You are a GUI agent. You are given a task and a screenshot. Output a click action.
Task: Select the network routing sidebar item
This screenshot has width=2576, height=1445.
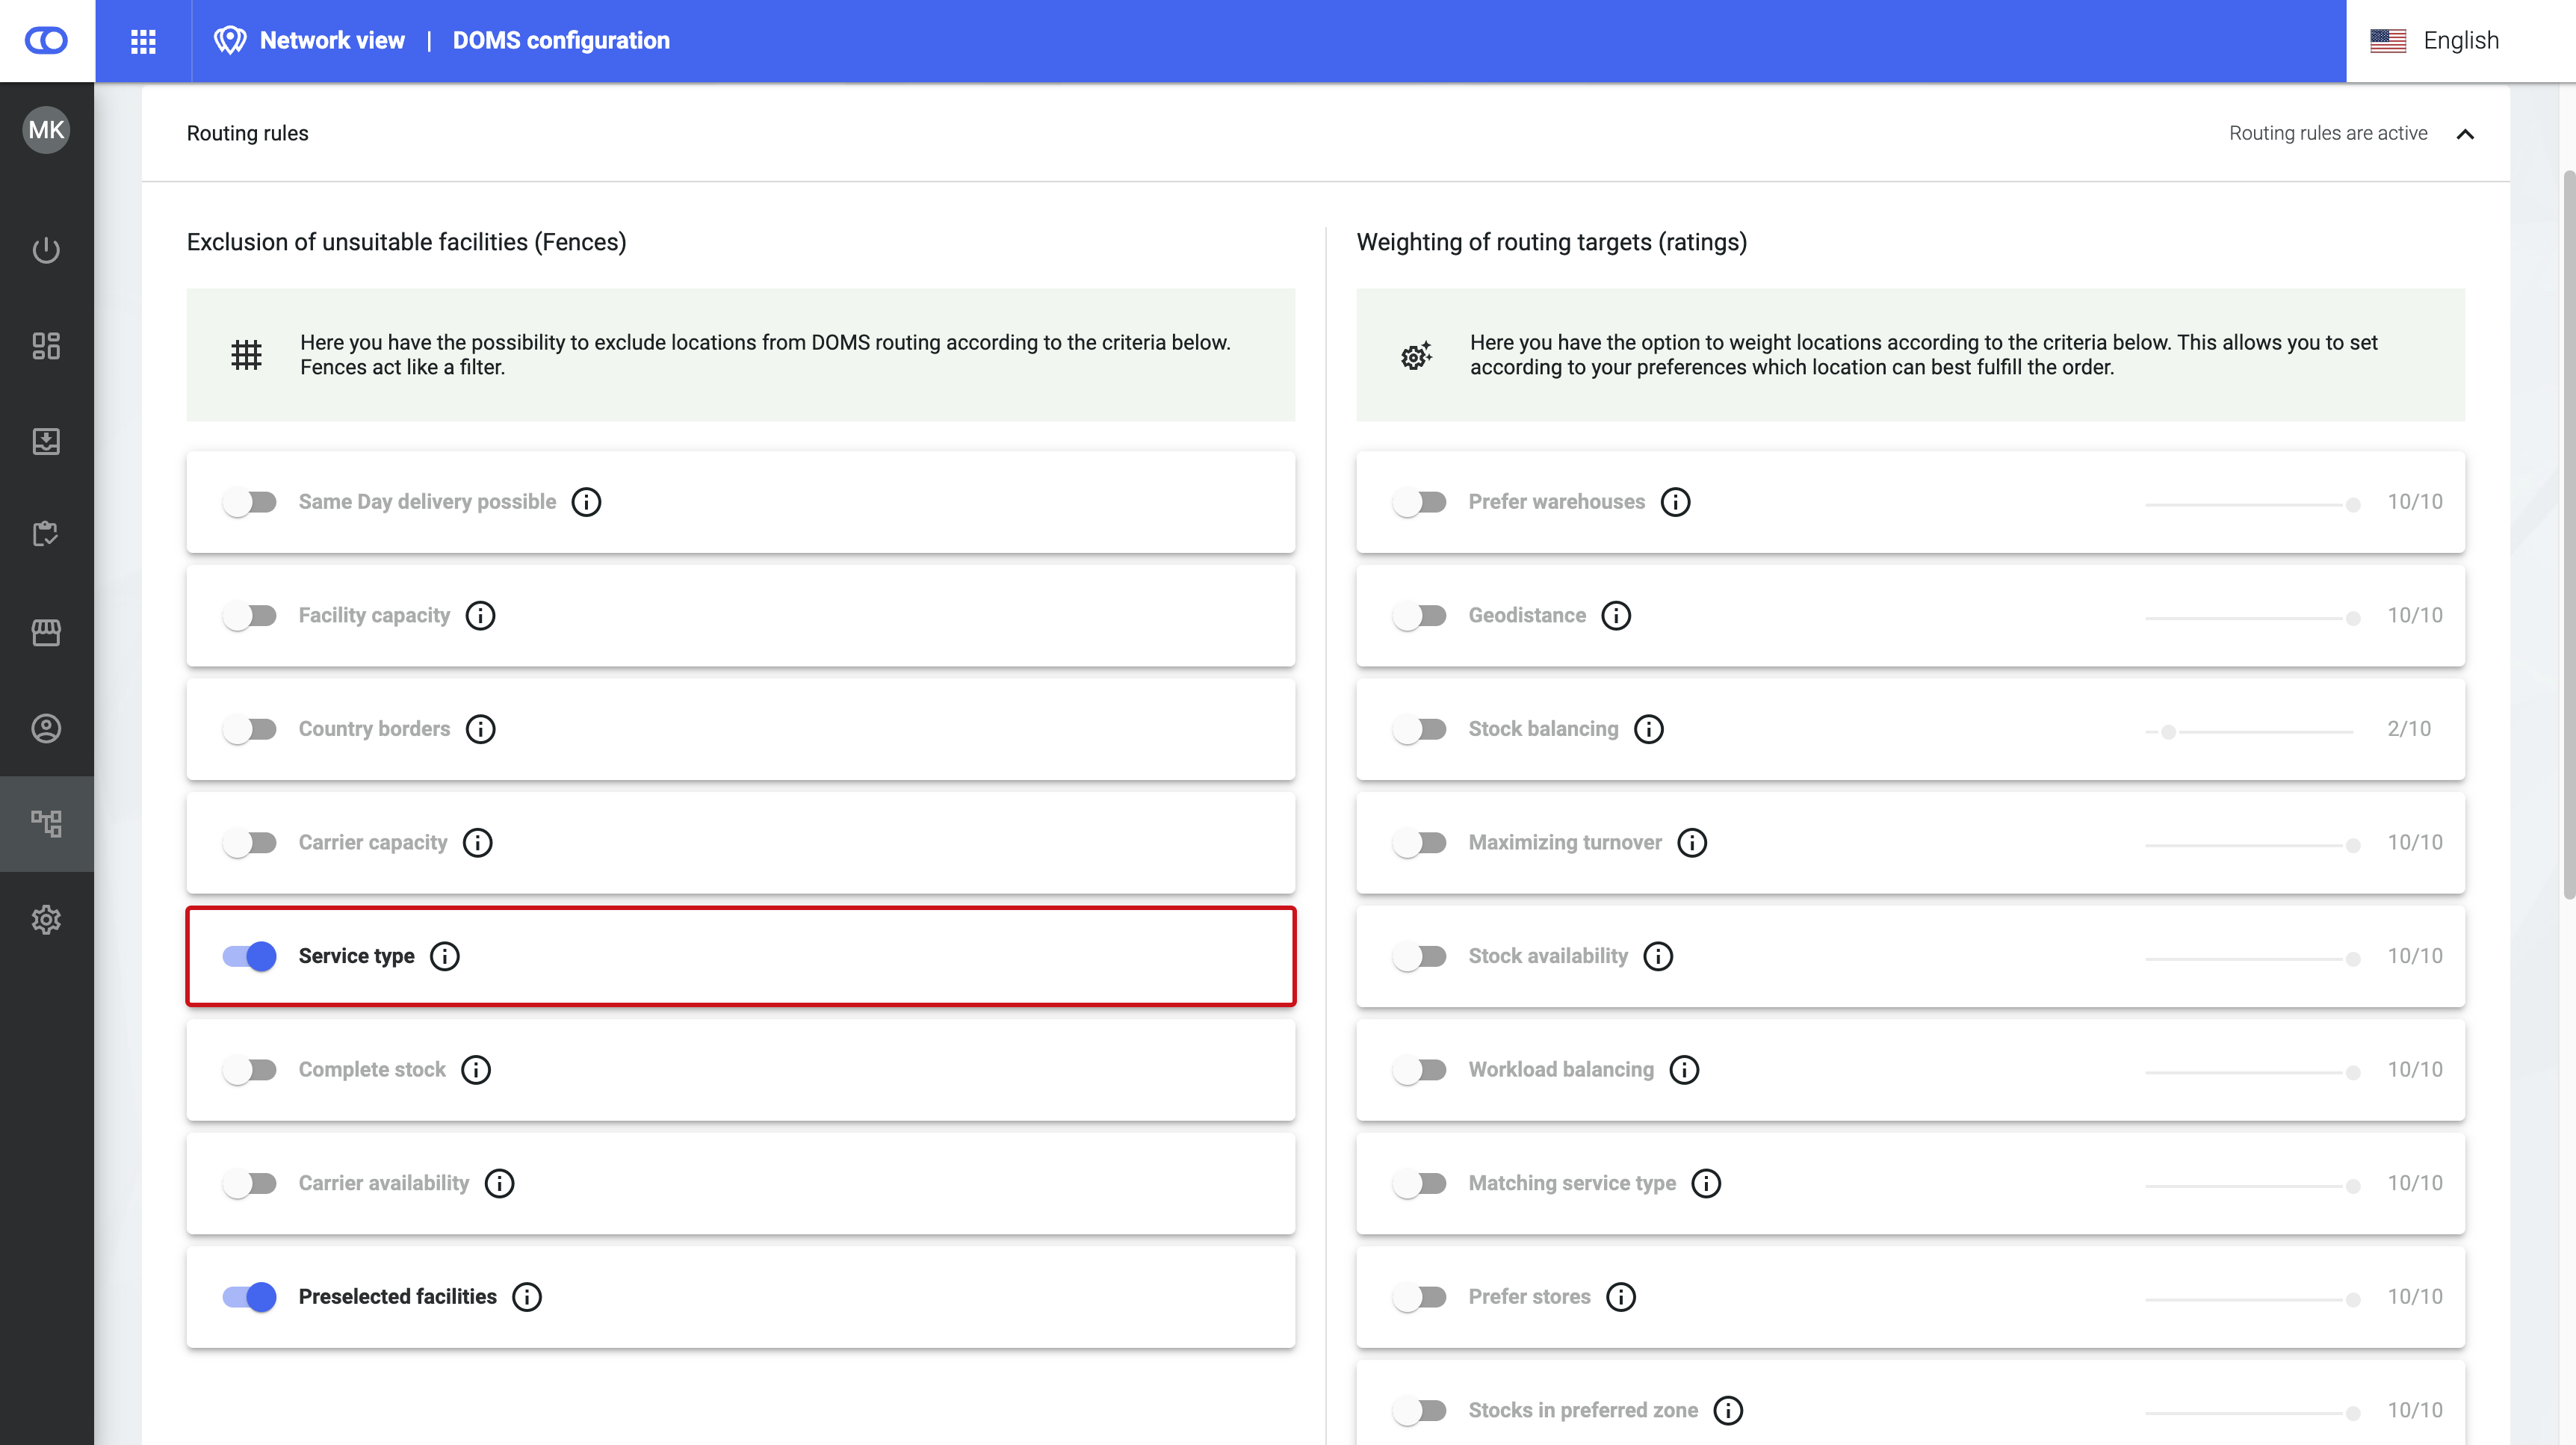(46, 824)
